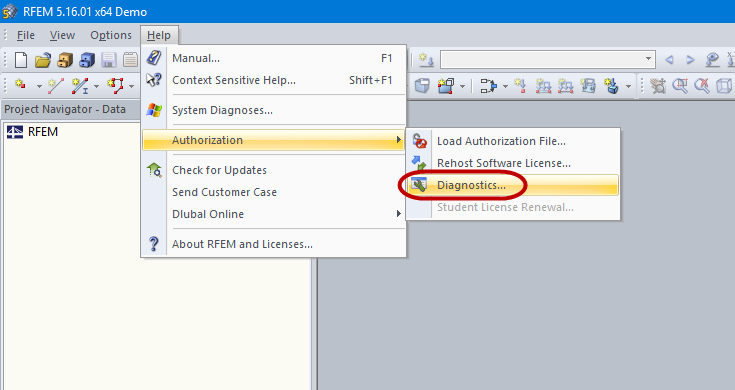
Task: Choose Load Authorization File...
Action: point(513,141)
